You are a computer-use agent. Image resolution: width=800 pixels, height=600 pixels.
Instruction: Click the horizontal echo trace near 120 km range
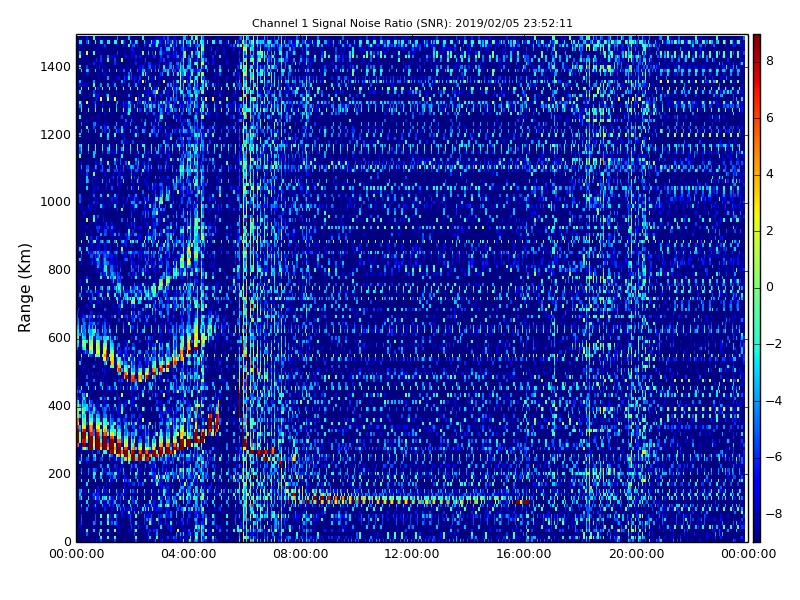point(408,499)
